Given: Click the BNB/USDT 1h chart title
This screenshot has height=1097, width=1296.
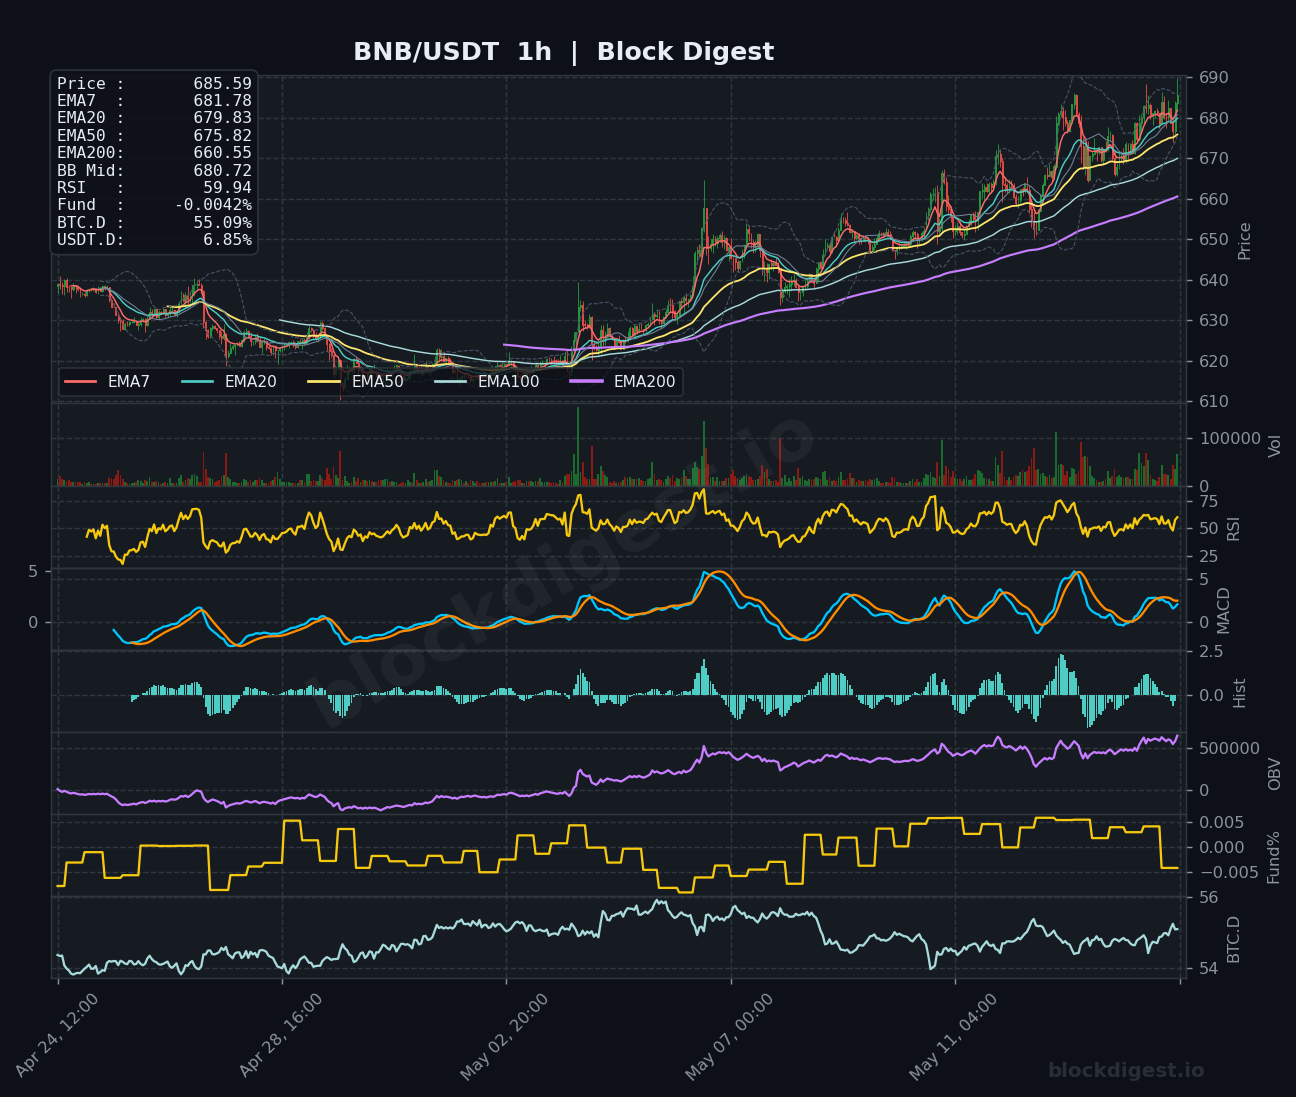Looking at the screenshot, I should coord(563,52).
